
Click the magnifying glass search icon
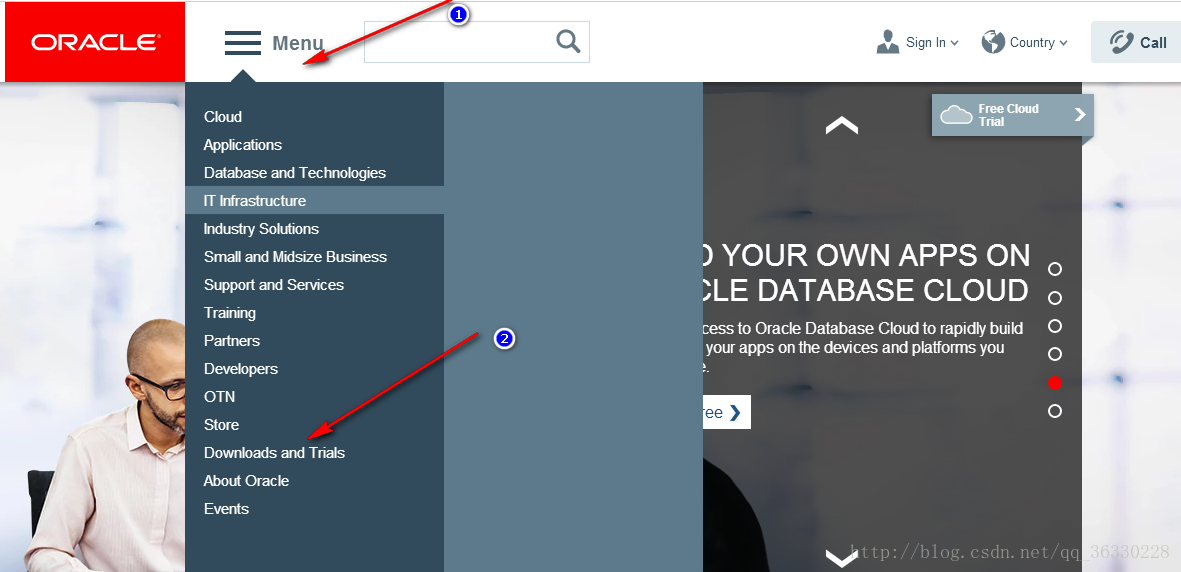coord(569,41)
